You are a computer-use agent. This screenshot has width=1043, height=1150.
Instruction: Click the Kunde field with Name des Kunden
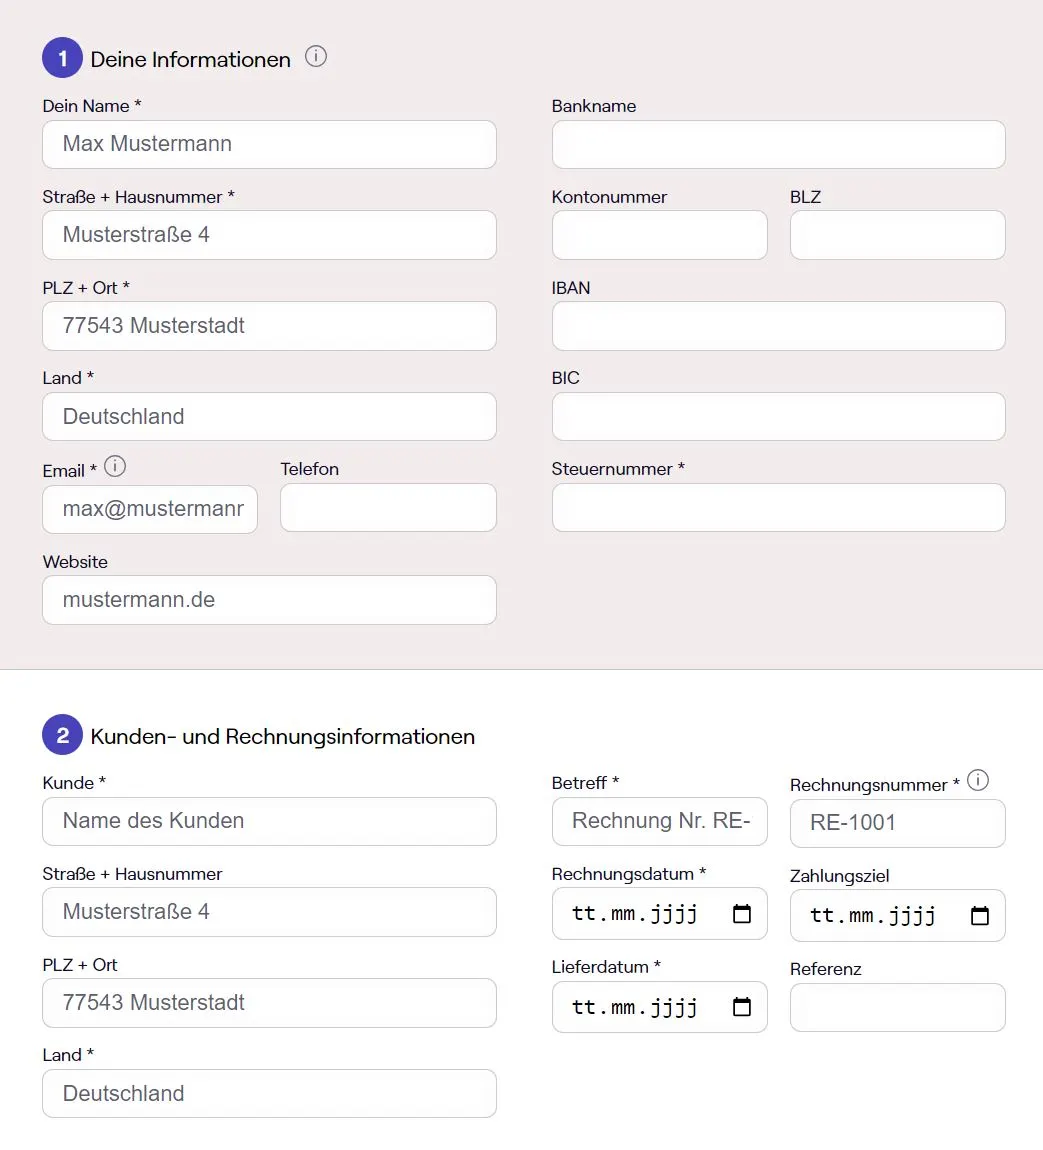point(269,821)
